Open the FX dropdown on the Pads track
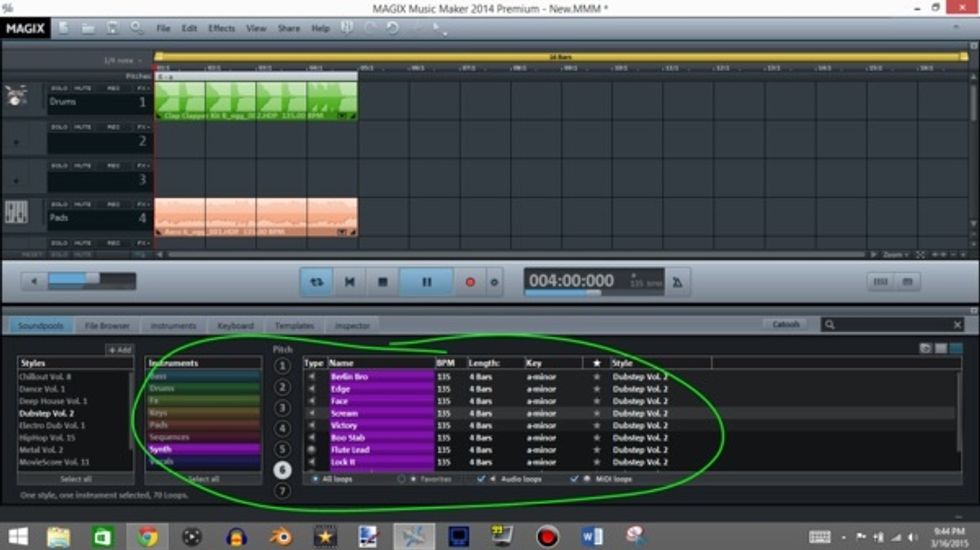Screen dimensions: 980x550 (x=144, y=204)
